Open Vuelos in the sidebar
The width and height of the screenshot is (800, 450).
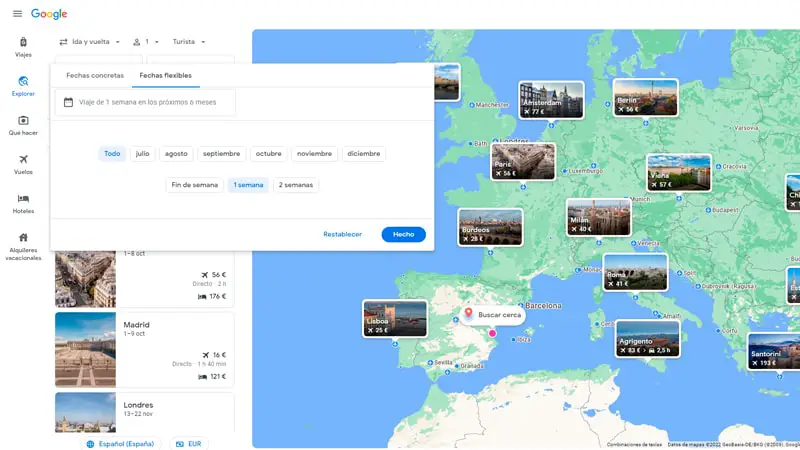23,164
